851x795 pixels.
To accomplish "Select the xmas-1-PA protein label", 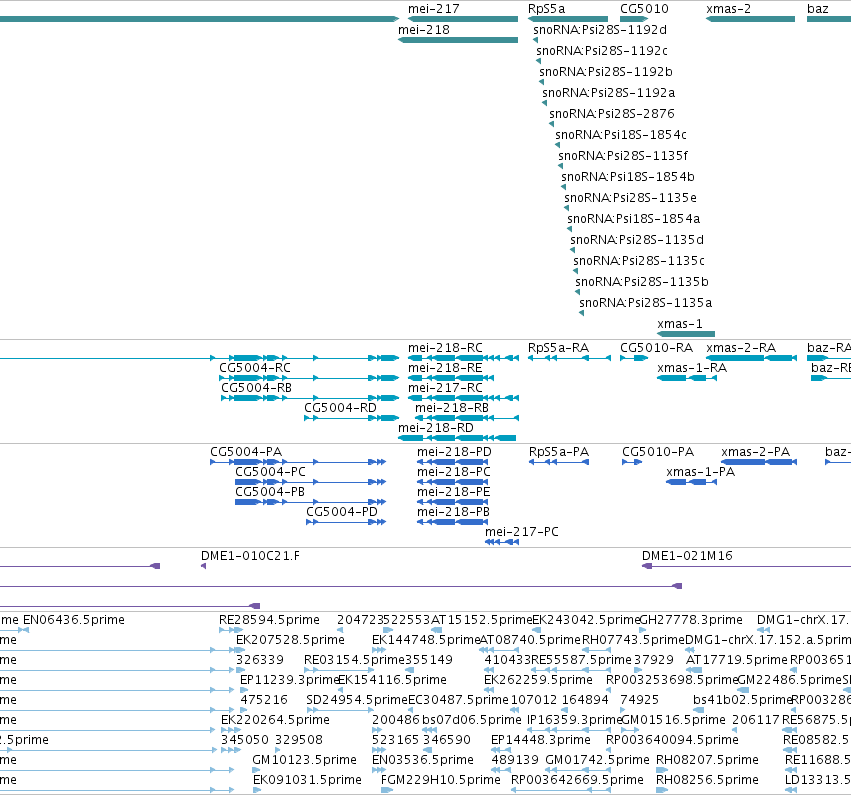I will 701,472.
